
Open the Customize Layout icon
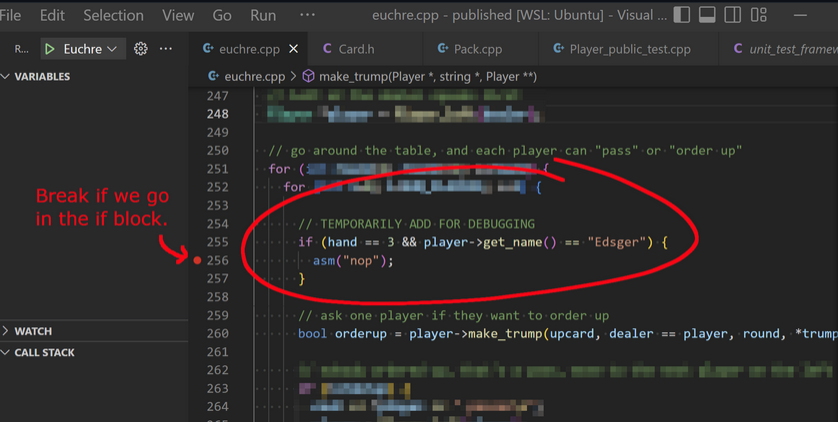pyautogui.click(x=759, y=15)
